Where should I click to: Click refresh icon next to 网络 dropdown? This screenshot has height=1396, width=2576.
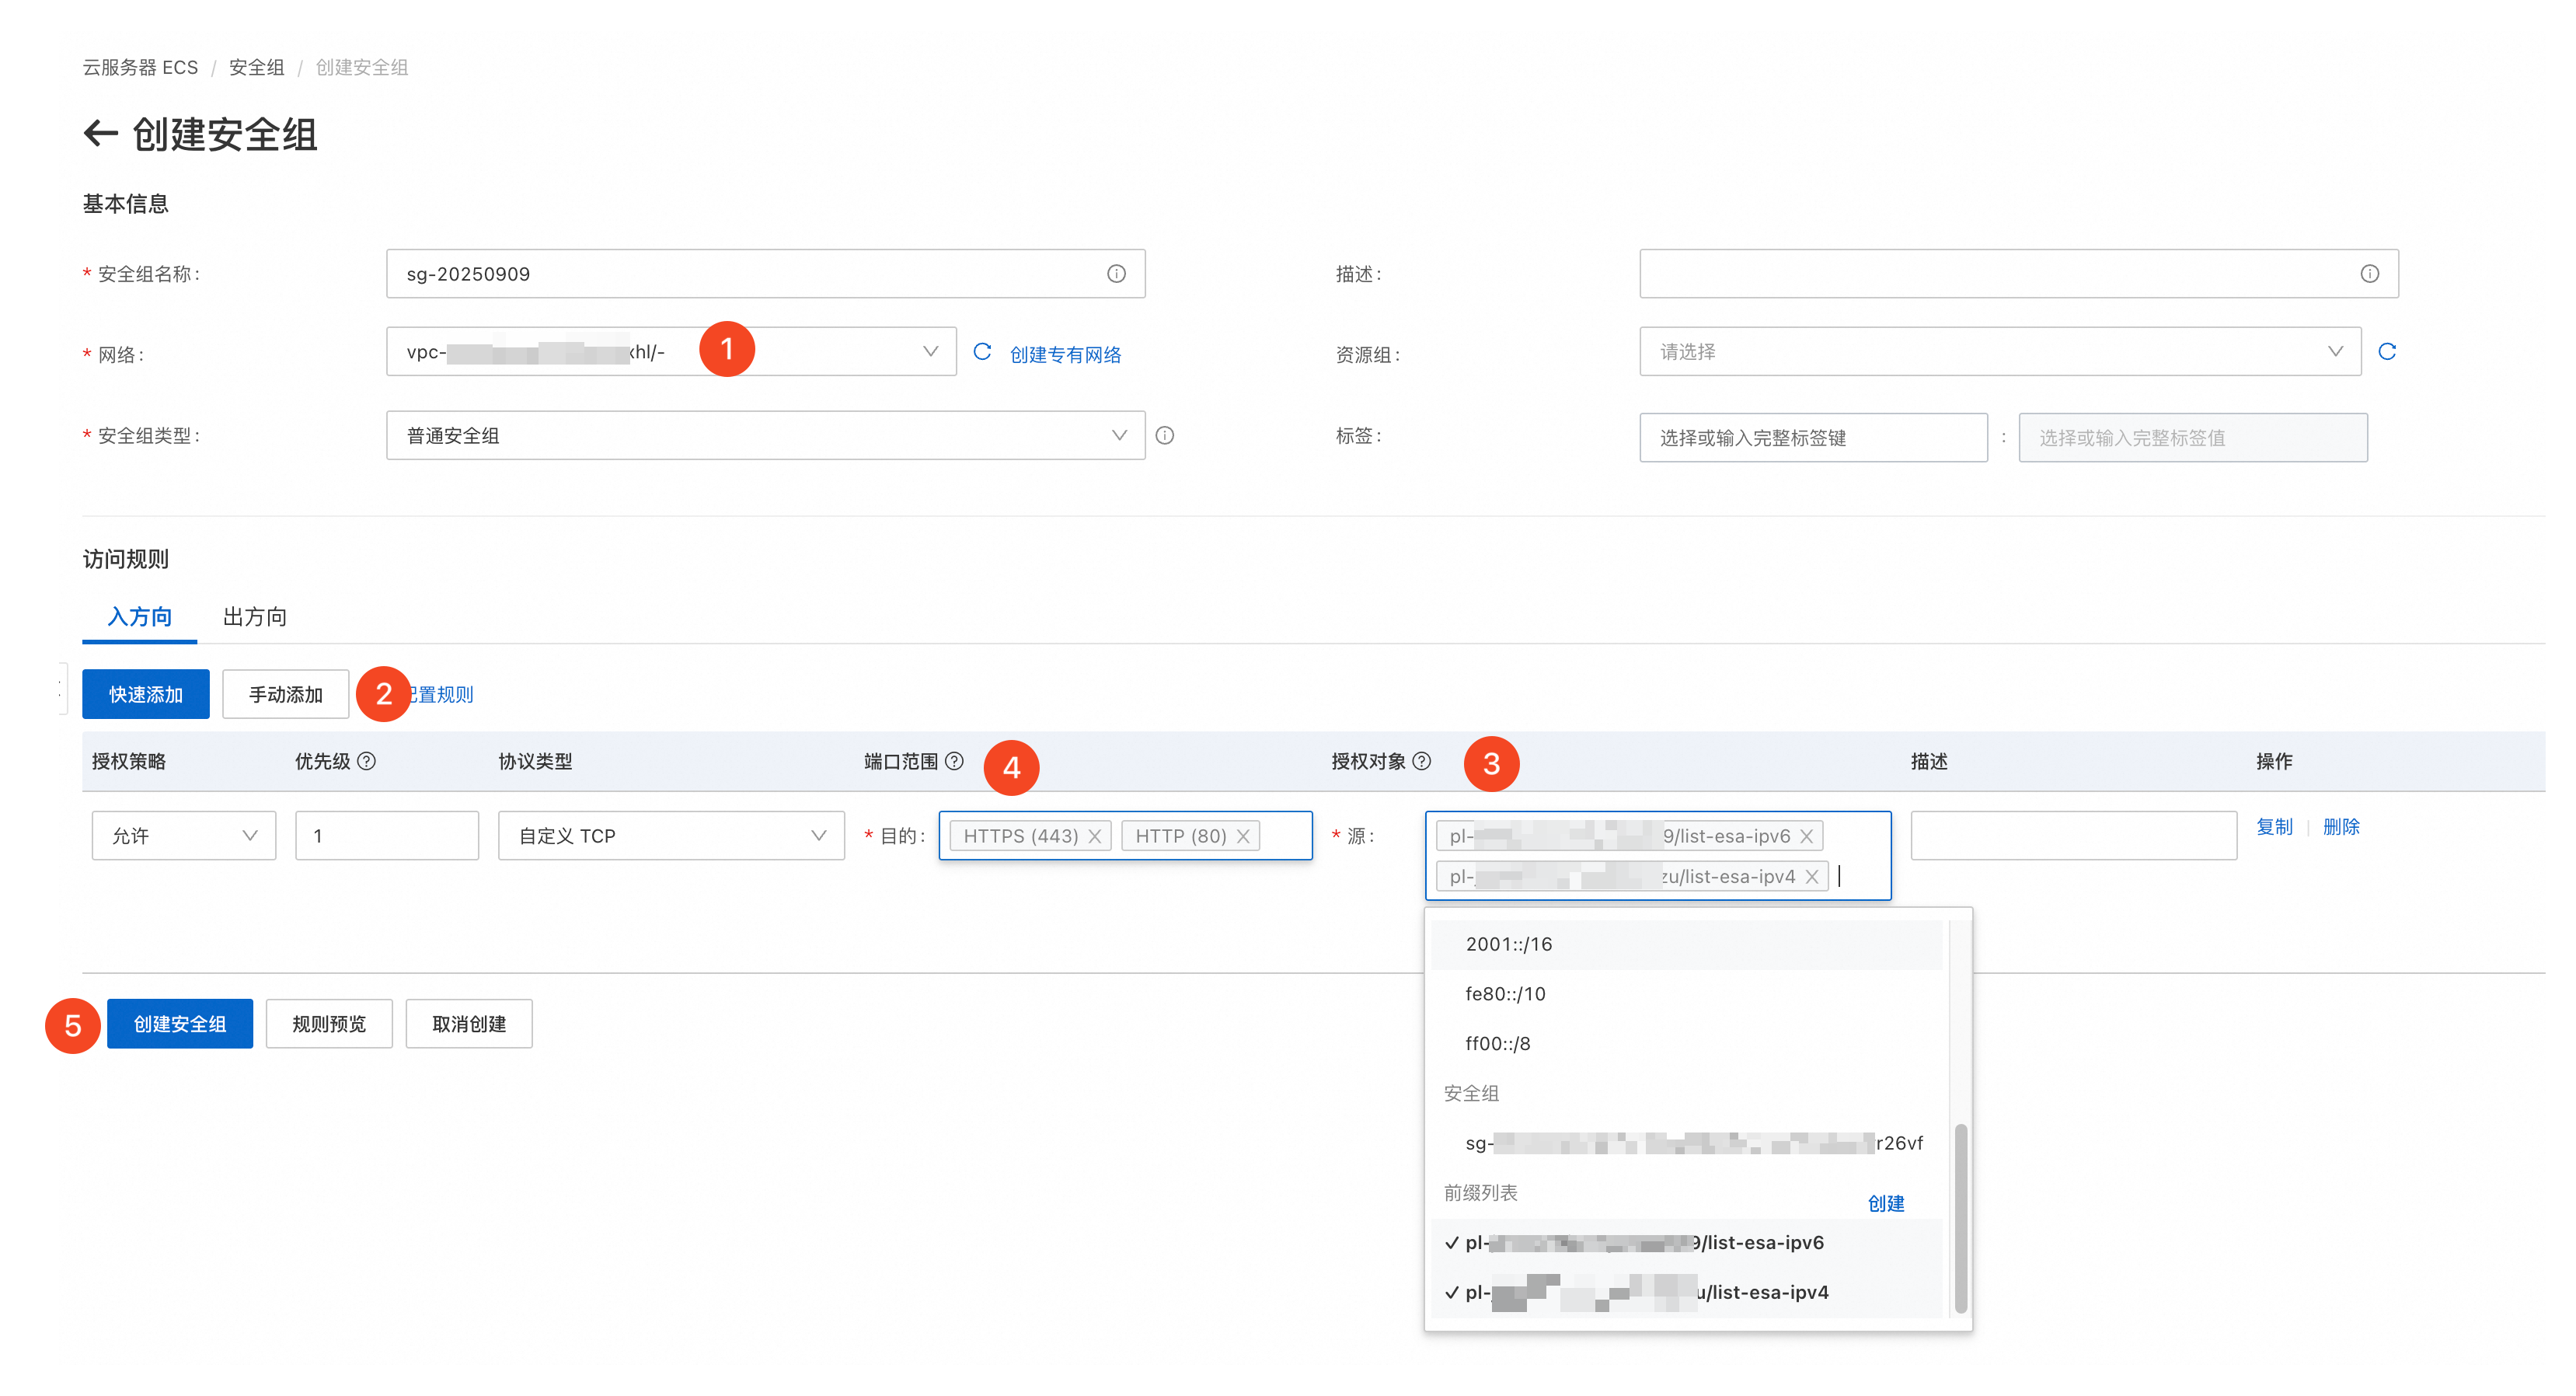point(982,352)
